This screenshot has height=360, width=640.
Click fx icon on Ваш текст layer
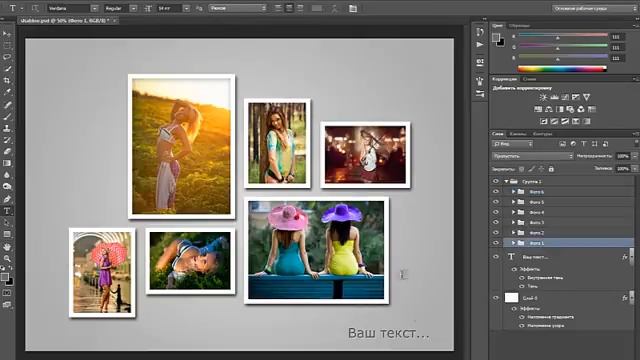[x=624, y=257]
